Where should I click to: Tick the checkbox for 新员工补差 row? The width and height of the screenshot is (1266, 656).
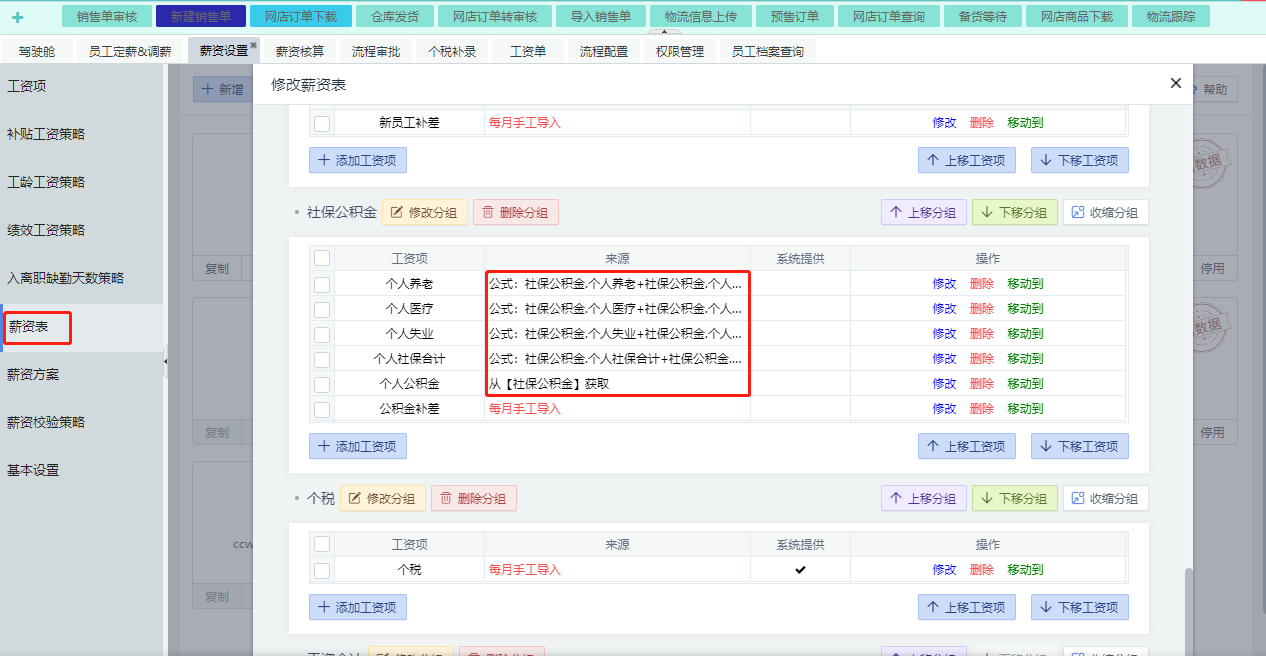coord(322,123)
